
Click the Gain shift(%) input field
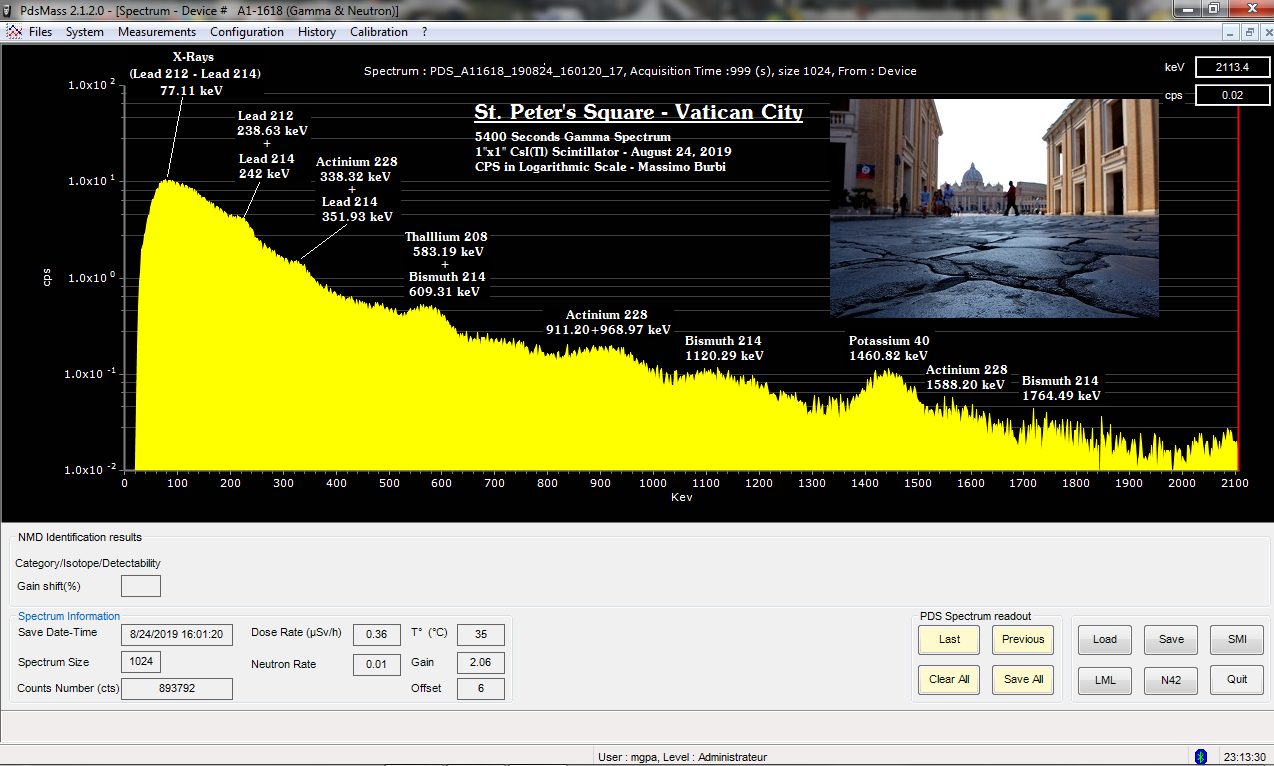pos(140,586)
